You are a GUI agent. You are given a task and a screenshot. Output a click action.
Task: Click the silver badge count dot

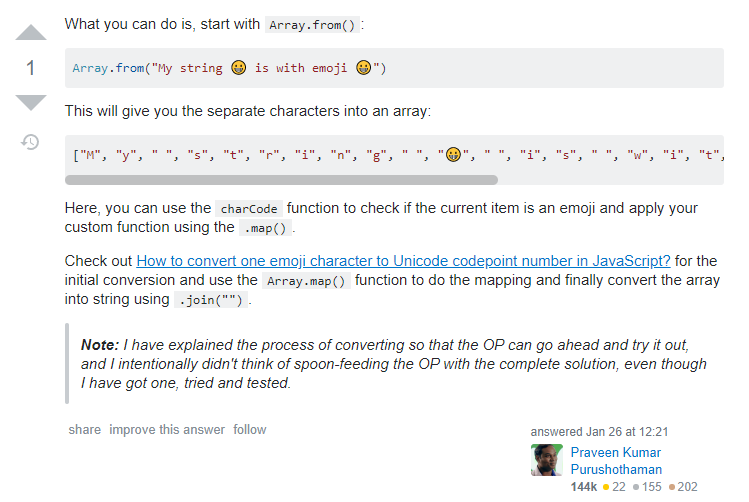[x=637, y=487]
